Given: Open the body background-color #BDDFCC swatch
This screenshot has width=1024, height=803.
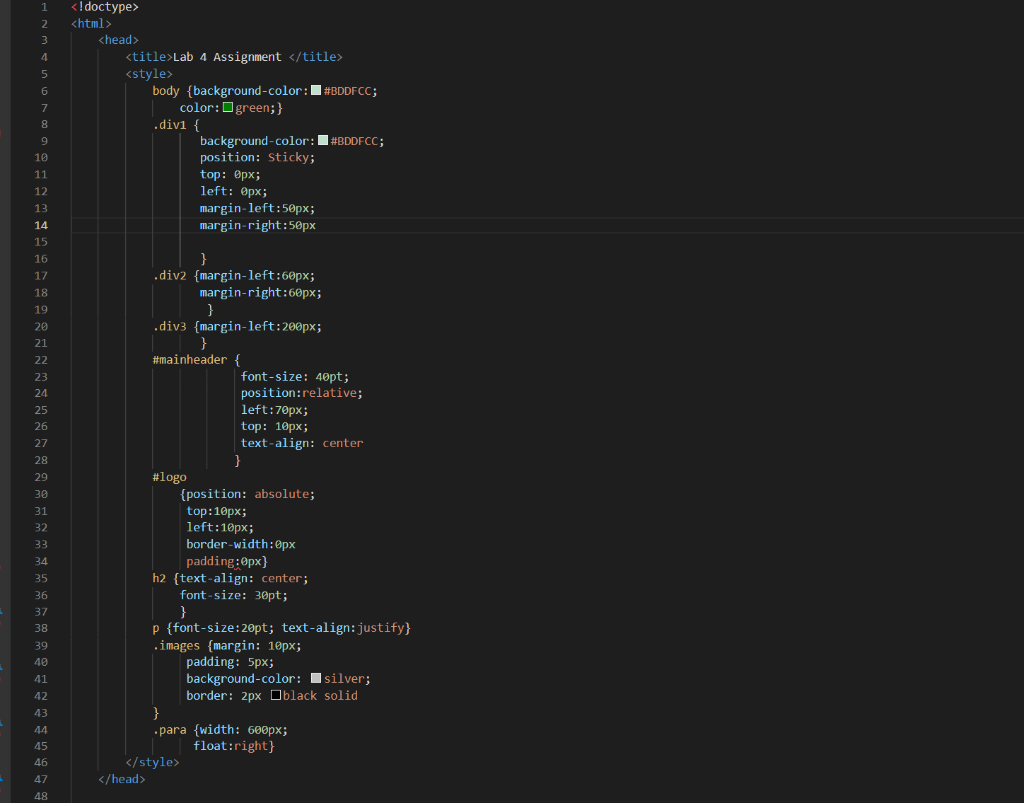Looking at the screenshot, I should click(x=316, y=90).
